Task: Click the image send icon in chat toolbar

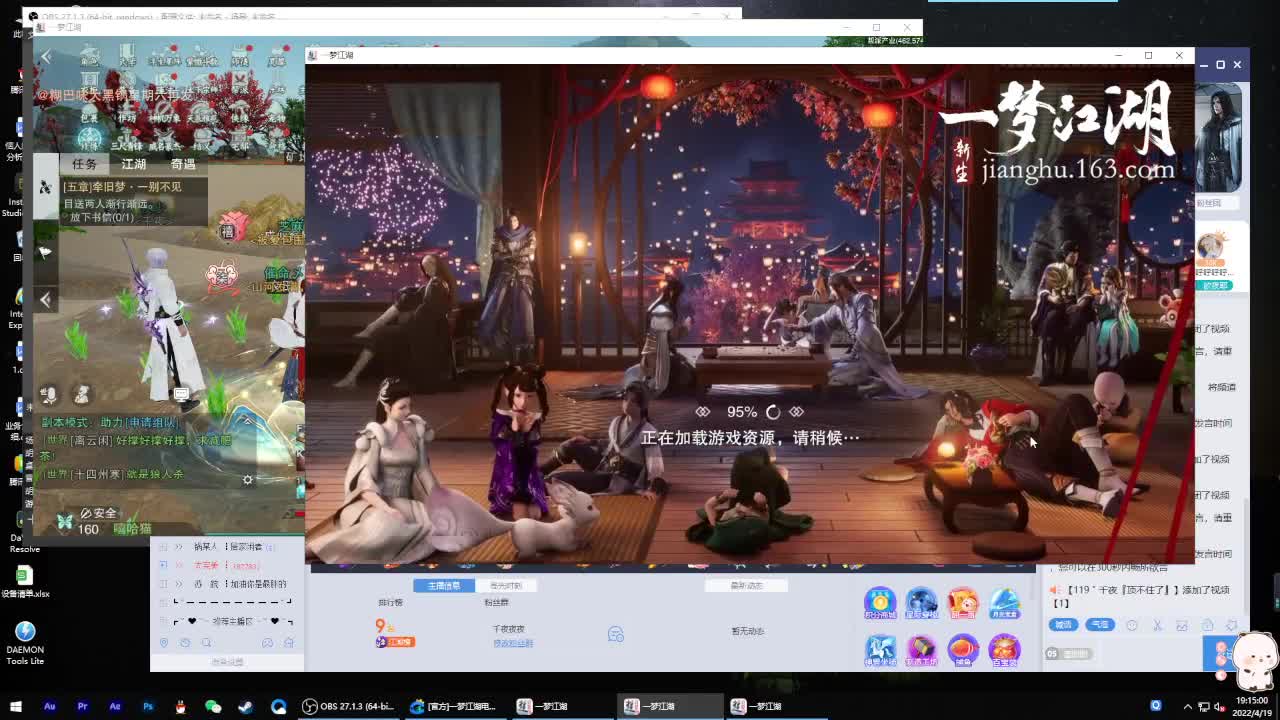Action: [1182, 625]
